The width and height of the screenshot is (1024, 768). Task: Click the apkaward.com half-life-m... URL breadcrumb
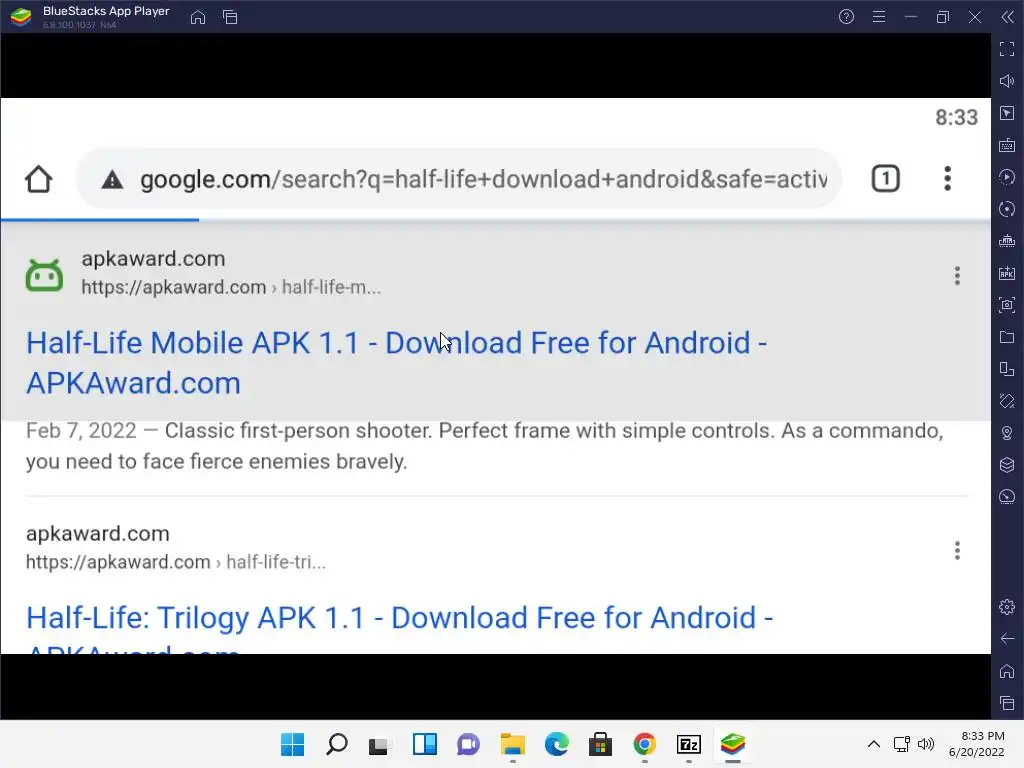click(231, 287)
